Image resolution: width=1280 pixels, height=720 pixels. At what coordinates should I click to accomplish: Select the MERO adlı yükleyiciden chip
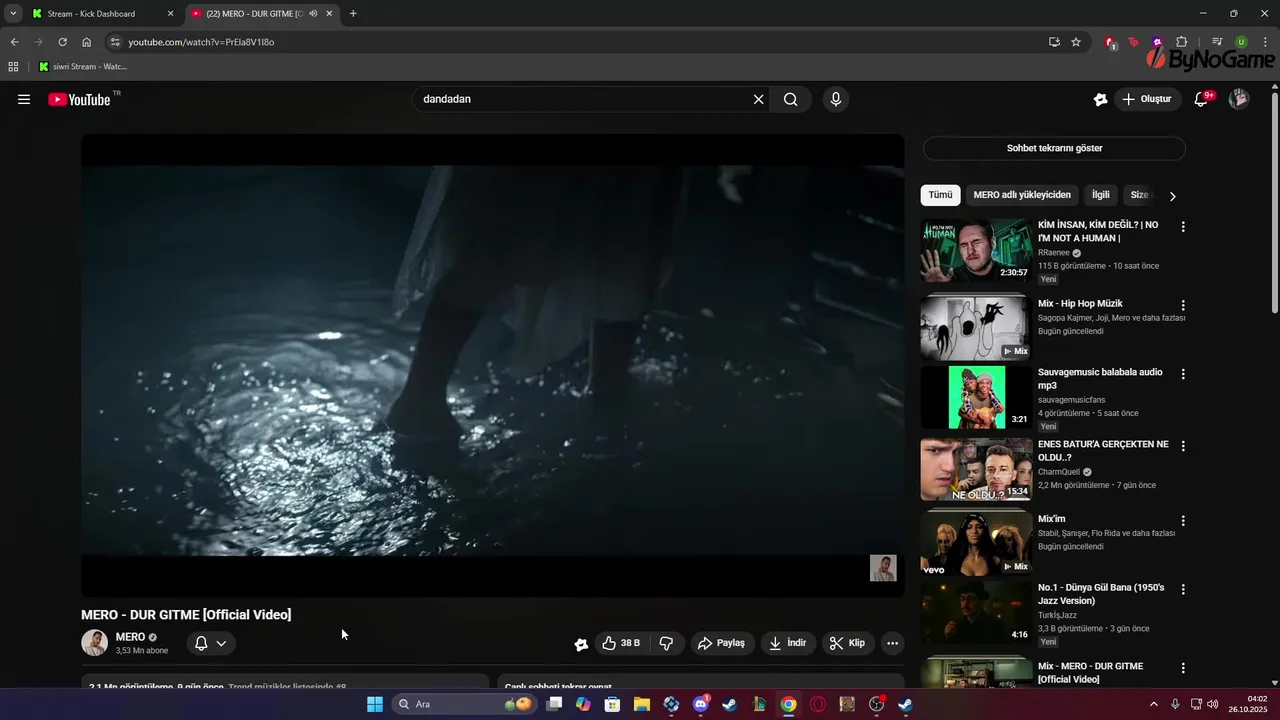1022,195
